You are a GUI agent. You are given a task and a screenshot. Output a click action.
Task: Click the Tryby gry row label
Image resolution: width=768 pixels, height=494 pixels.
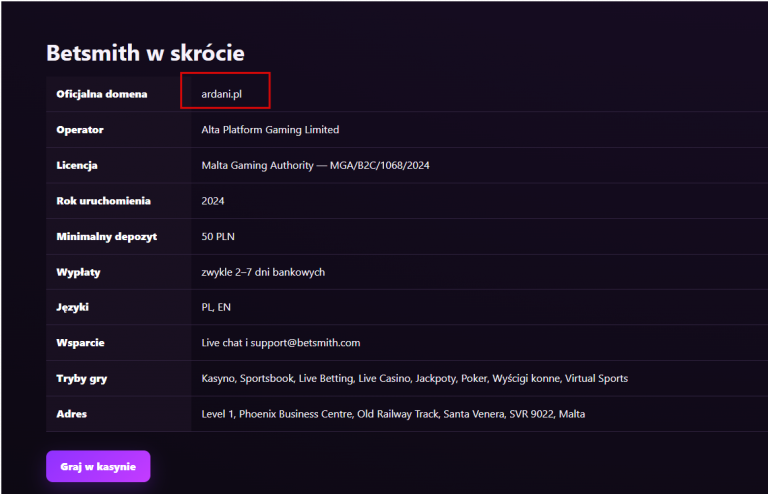[x=82, y=378]
